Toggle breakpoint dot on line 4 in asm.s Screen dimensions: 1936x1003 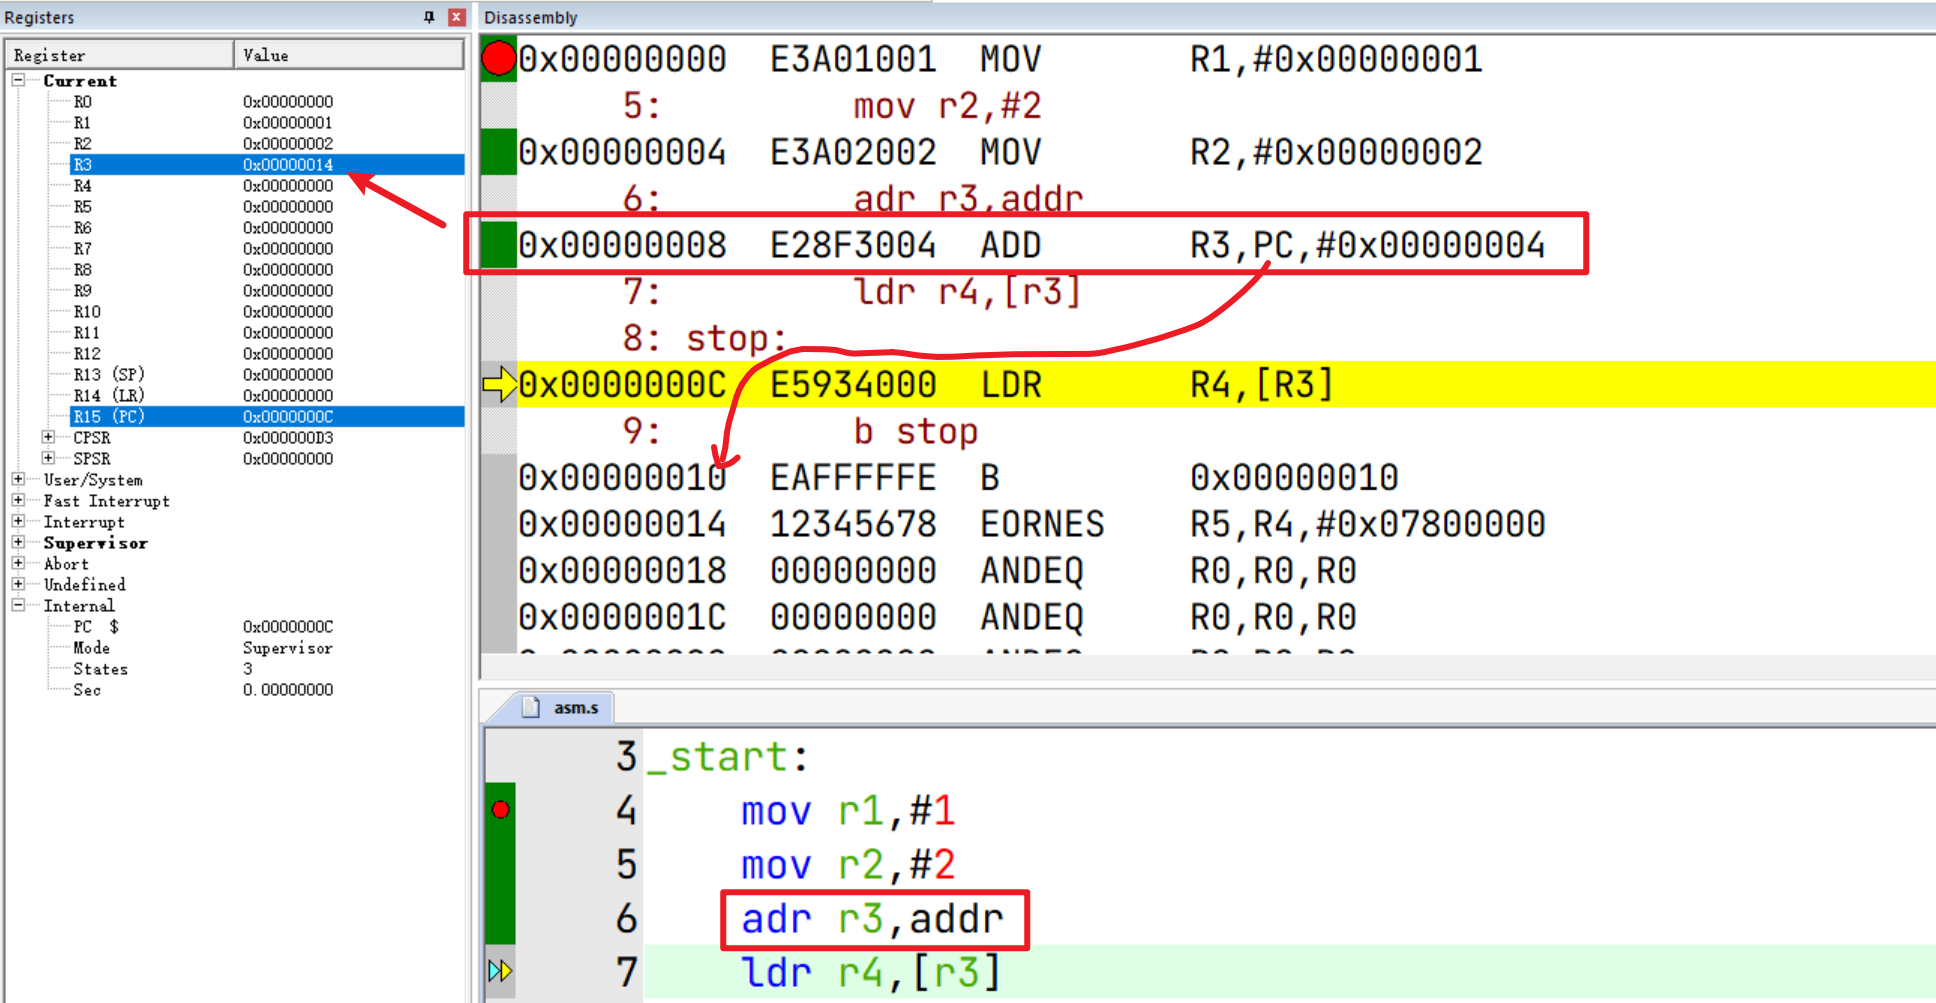501,809
